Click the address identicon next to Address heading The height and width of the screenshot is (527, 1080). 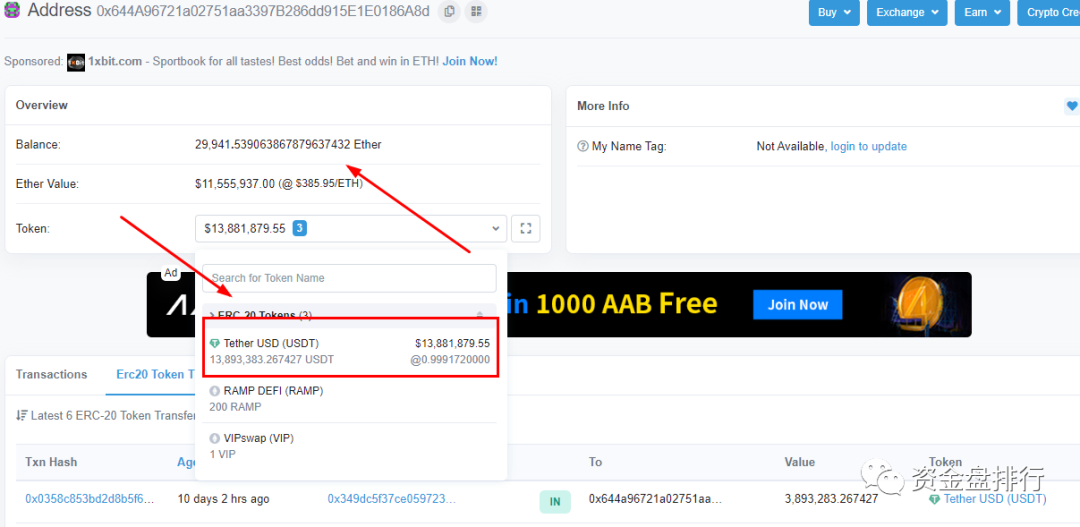pos(12,10)
